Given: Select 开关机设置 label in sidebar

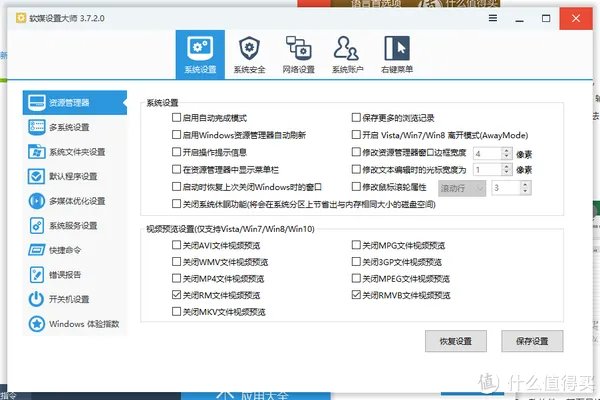Looking at the screenshot, I should pos(69,299).
